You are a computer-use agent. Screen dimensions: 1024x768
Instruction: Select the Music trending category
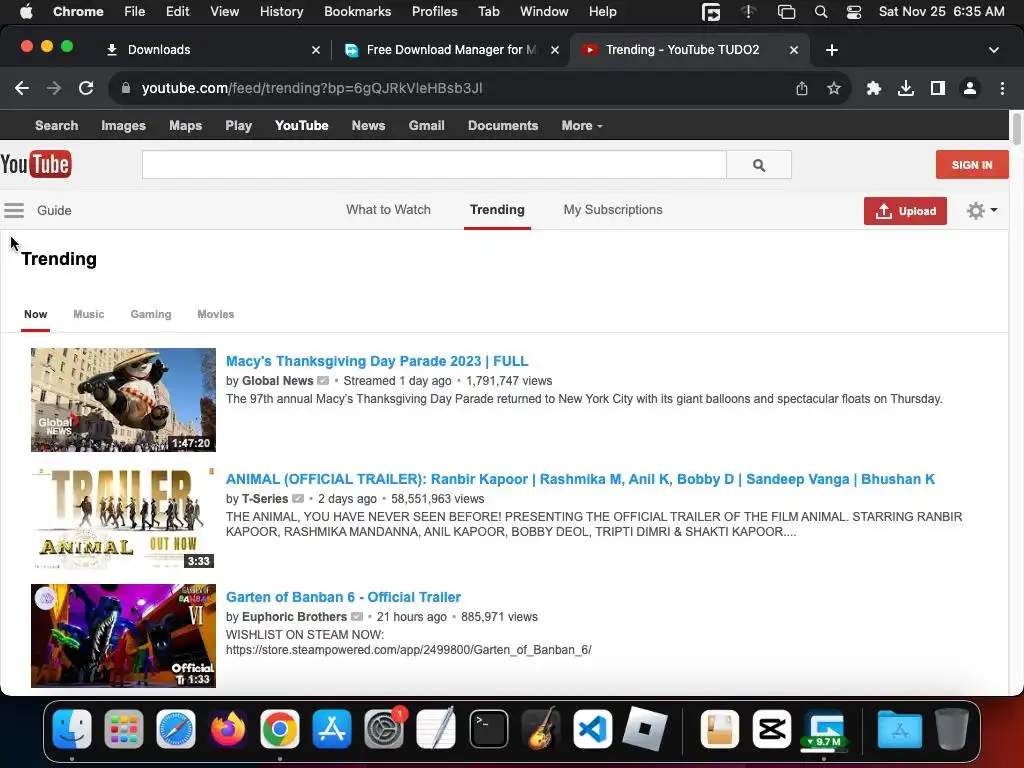click(x=89, y=314)
